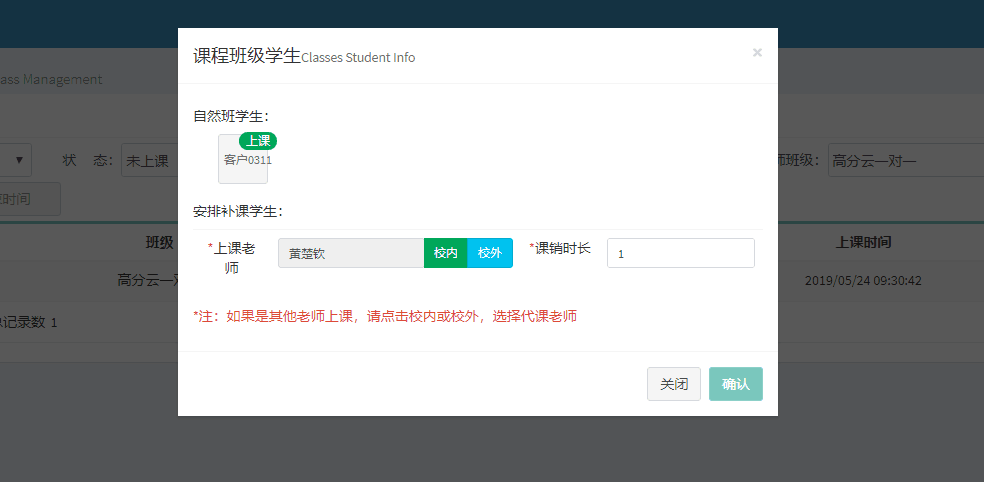984x482 pixels.
Task: Select the student card 客户0311
Action: click(x=243, y=160)
